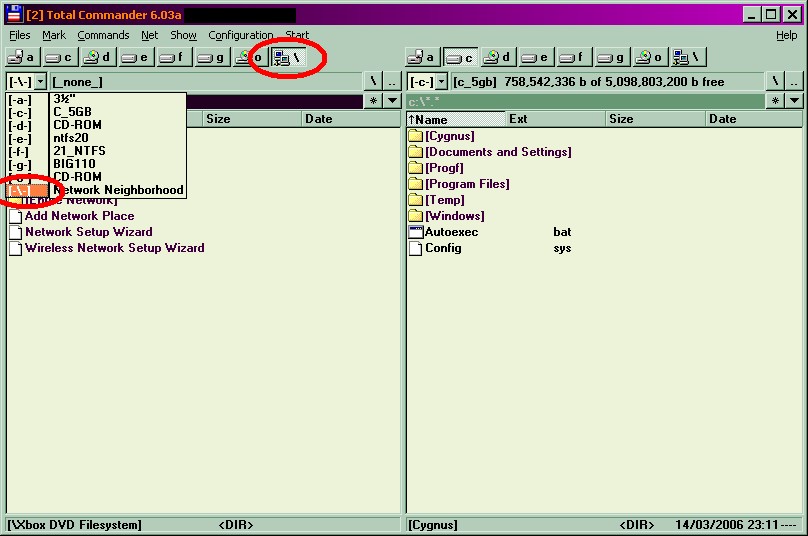Sort right panel by Date column
Image resolution: width=808 pixels, height=536 pixels.
point(754,119)
